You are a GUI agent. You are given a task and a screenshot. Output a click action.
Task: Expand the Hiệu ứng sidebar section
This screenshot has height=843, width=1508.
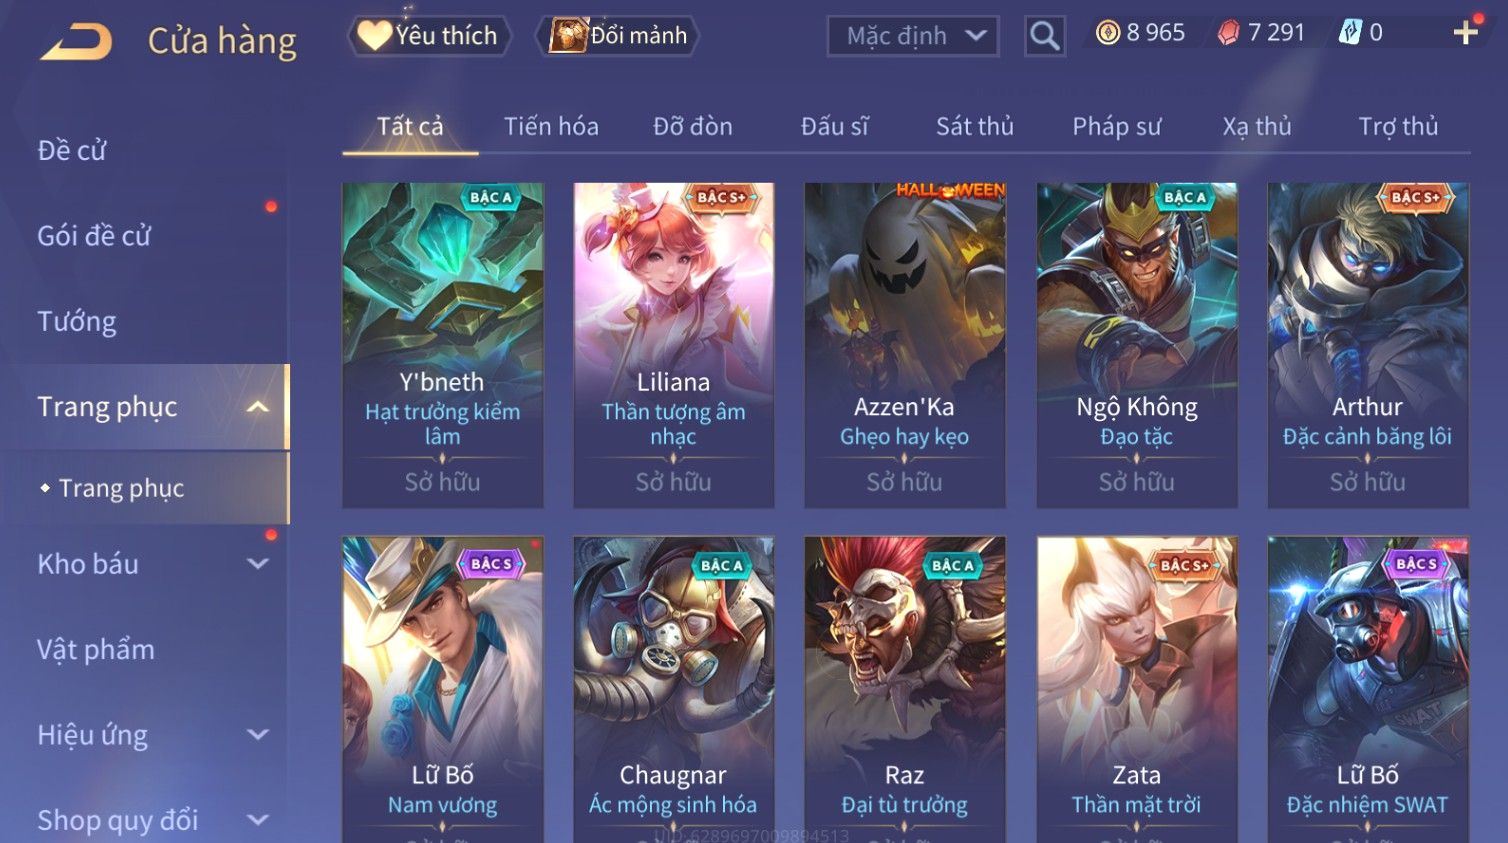point(258,735)
